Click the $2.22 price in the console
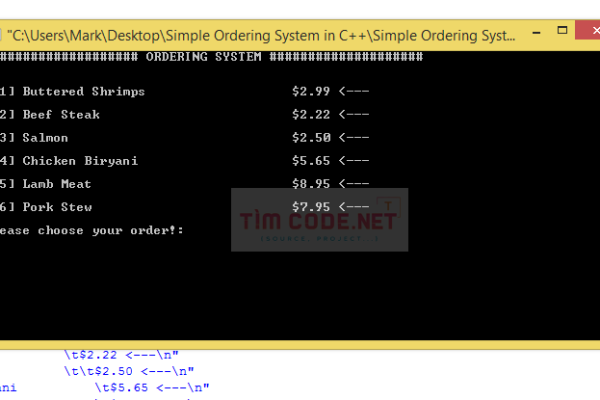The width and height of the screenshot is (600, 400). (311, 114)
